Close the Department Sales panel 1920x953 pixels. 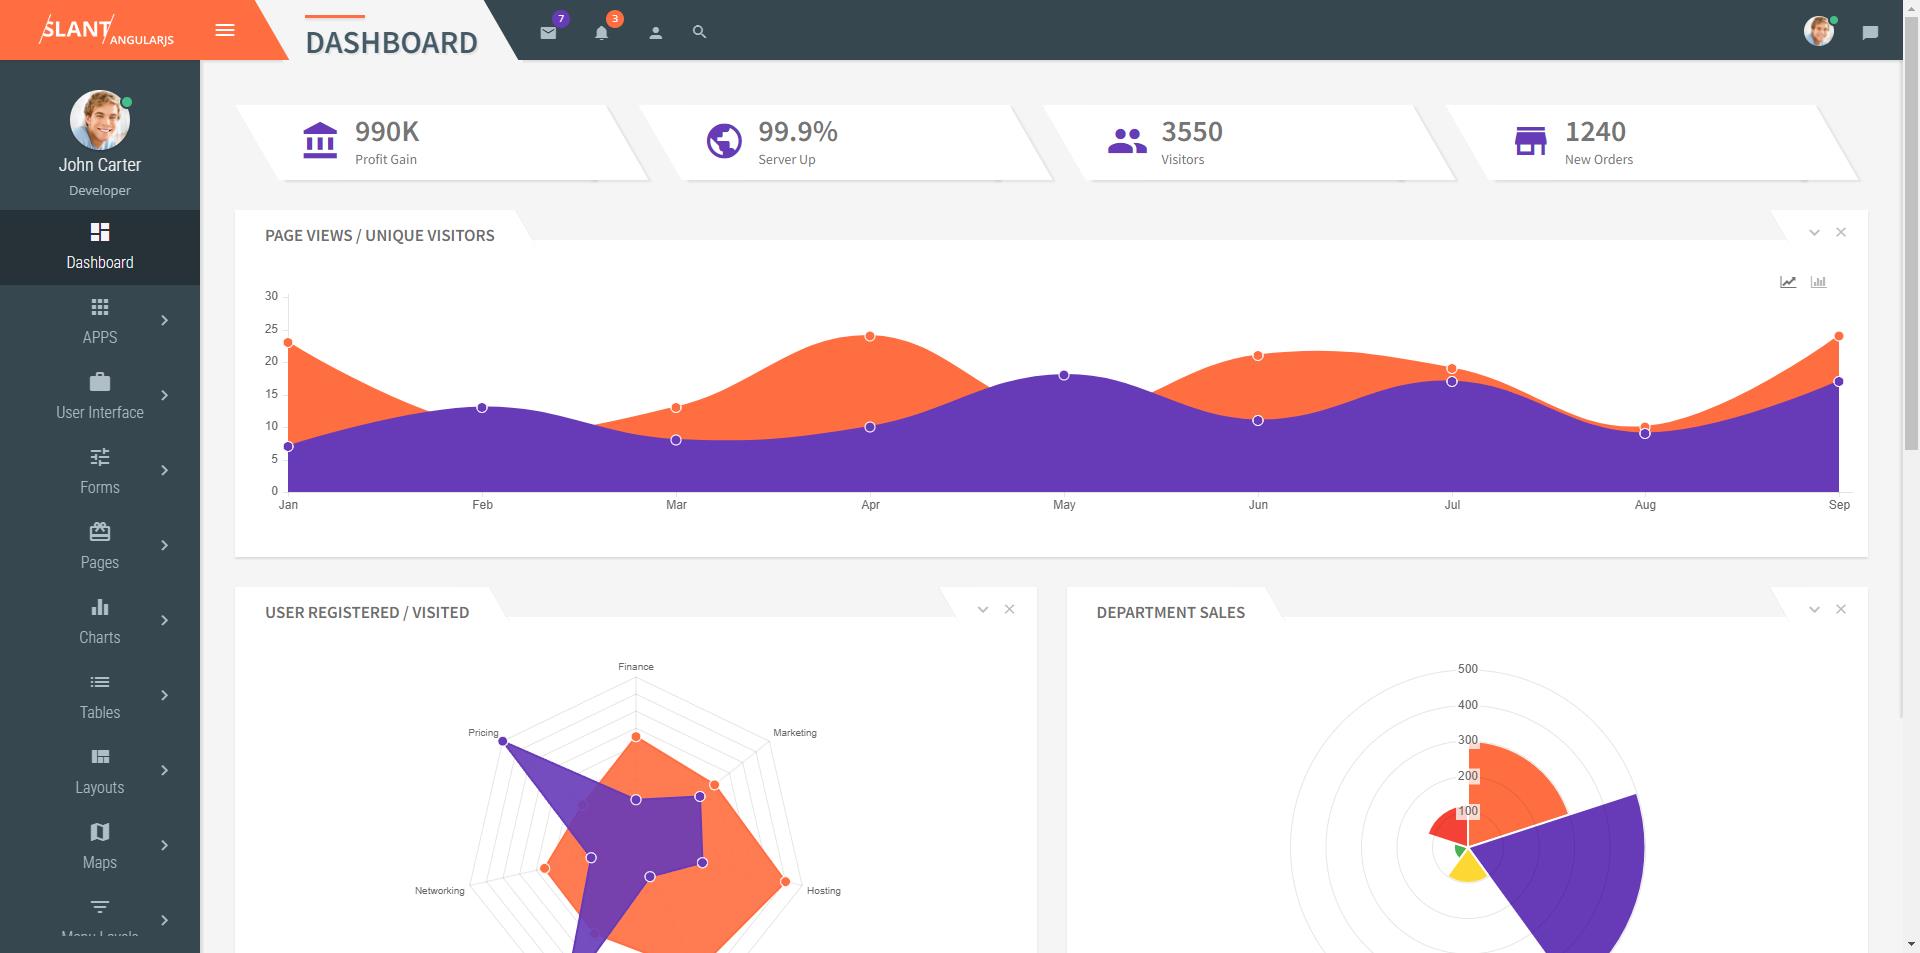(x=1841, y=609)
